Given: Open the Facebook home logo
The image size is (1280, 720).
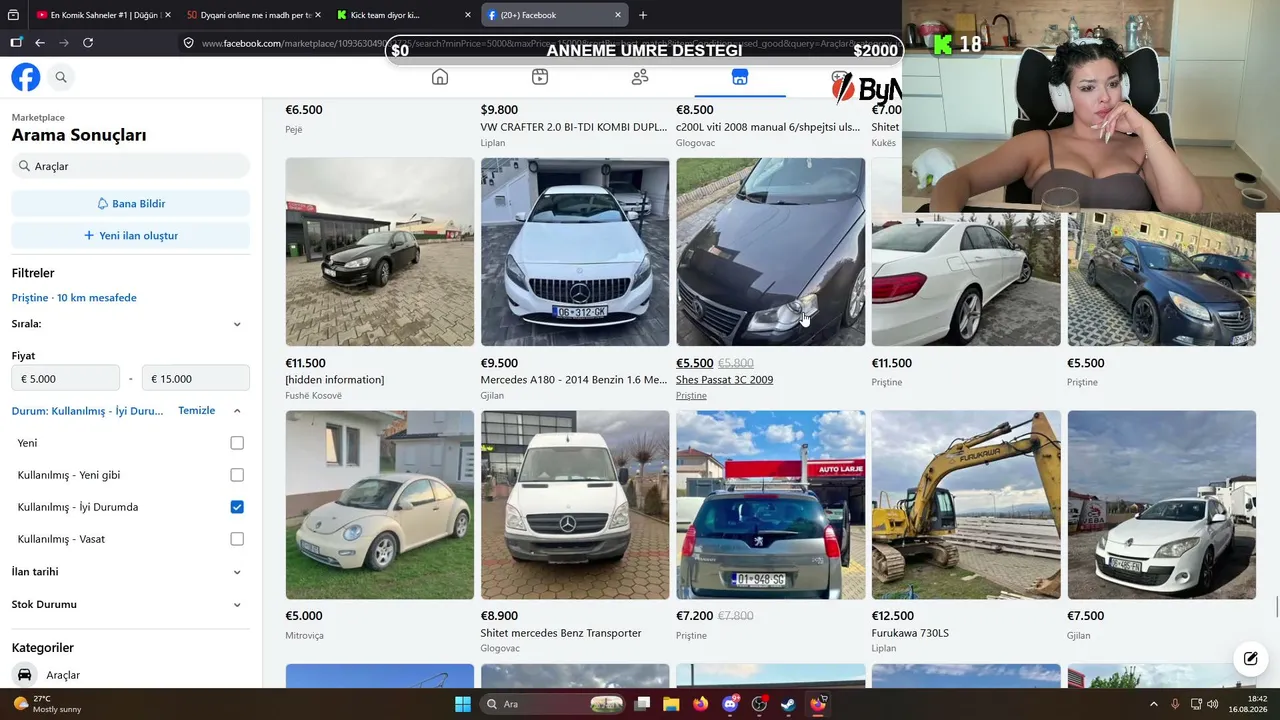Looking at the screenshot, I should 26,77.
